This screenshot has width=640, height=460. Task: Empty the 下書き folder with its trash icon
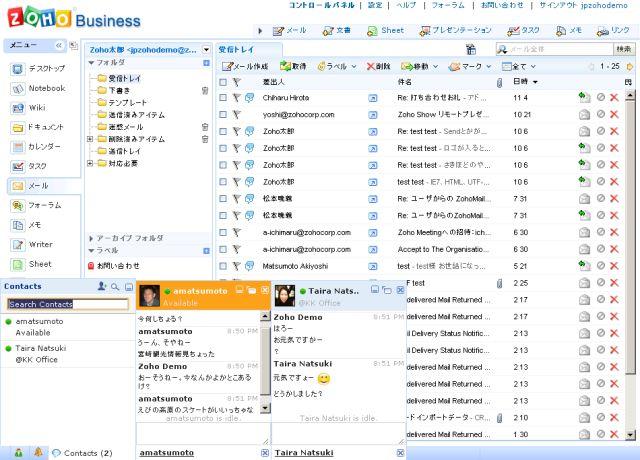click(205, 91)
